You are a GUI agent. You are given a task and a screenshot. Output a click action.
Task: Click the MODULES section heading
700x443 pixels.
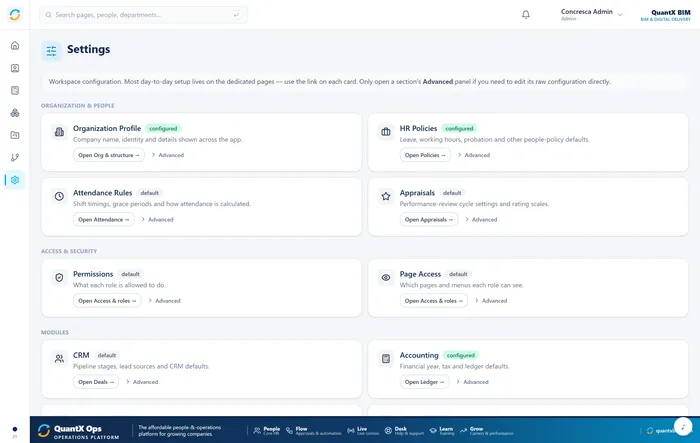(x=55, y=333)
